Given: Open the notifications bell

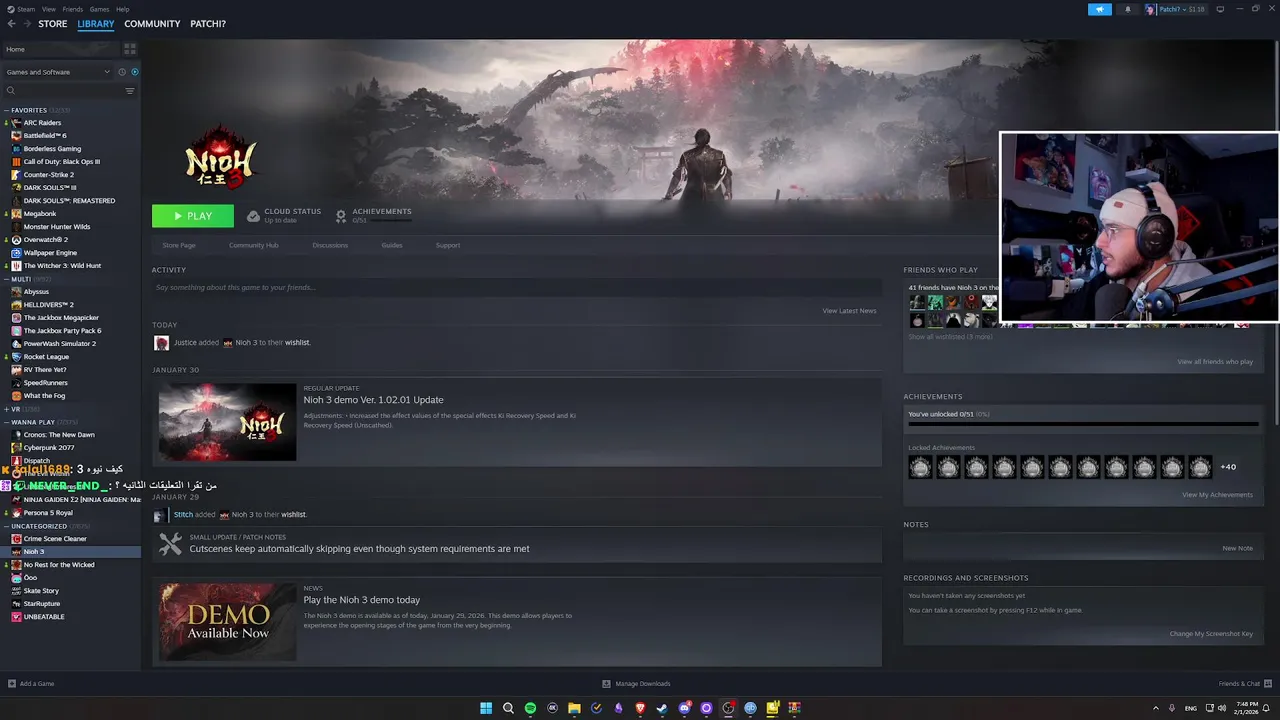Looking at the screenshot, I should [x=1128, y=9].
